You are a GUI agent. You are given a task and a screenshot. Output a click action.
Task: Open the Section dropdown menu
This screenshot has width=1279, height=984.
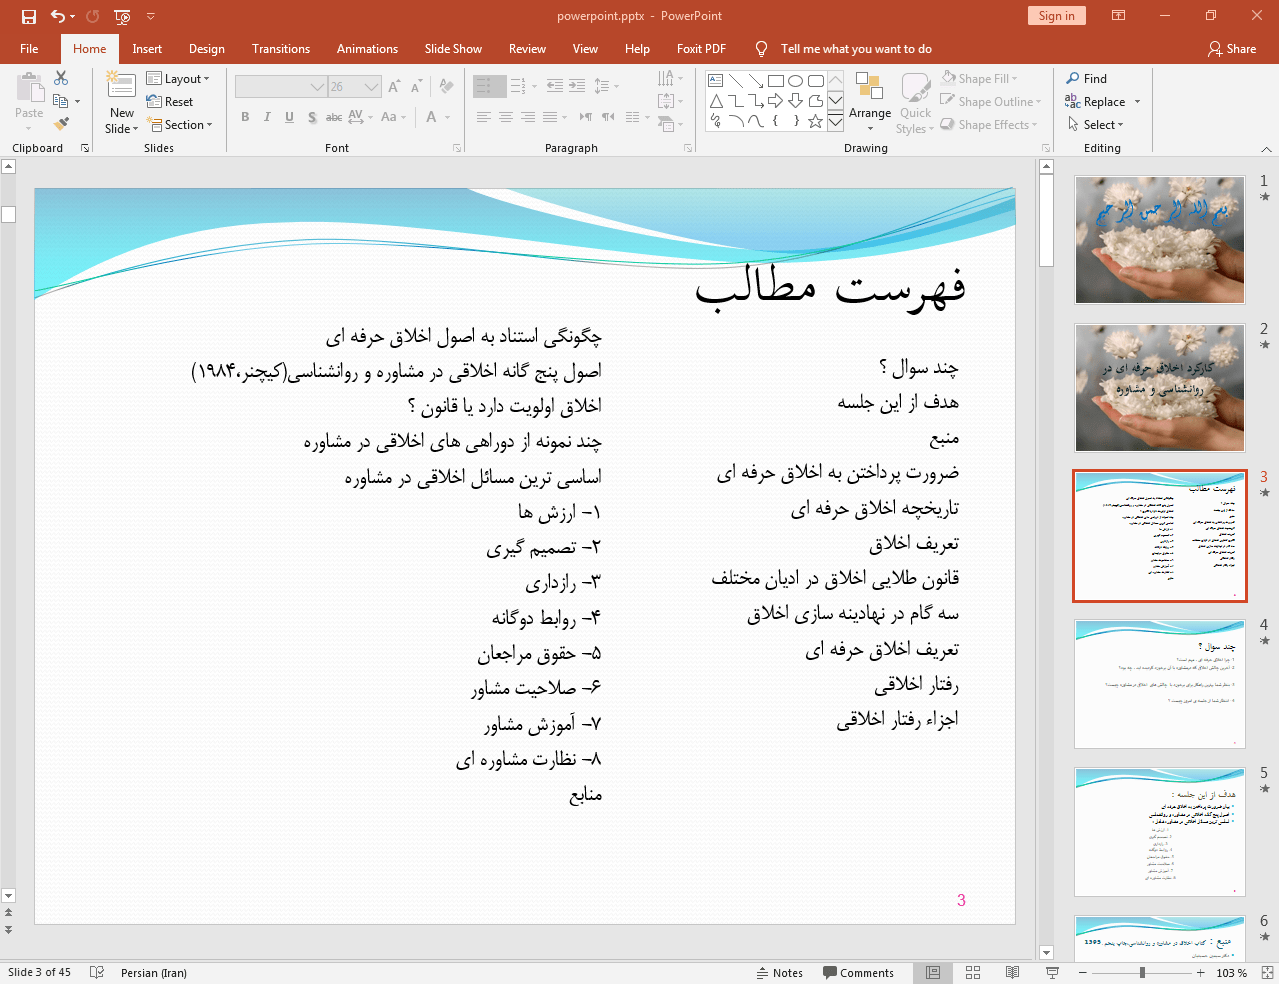click(x=180, y=125)
